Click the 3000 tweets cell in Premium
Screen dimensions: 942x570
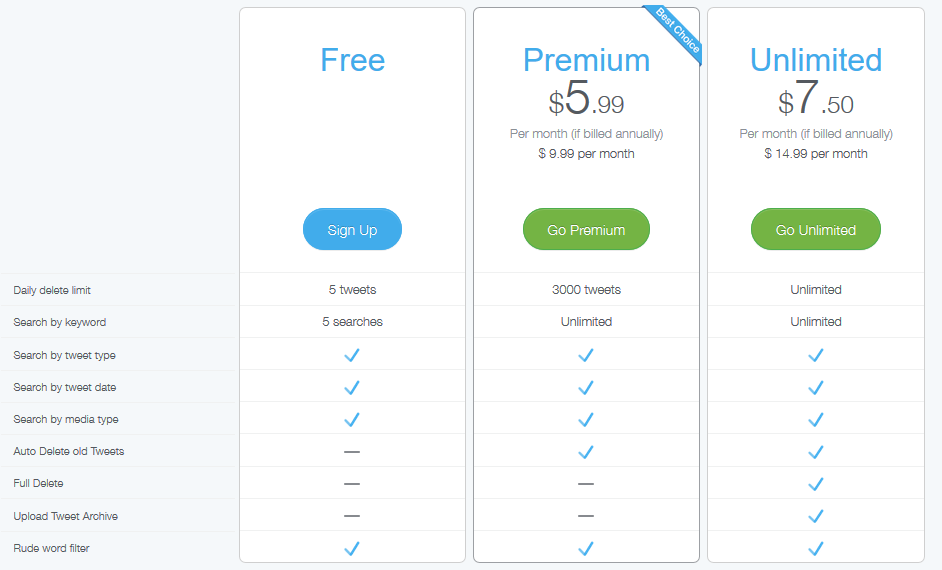click(586, 290)
